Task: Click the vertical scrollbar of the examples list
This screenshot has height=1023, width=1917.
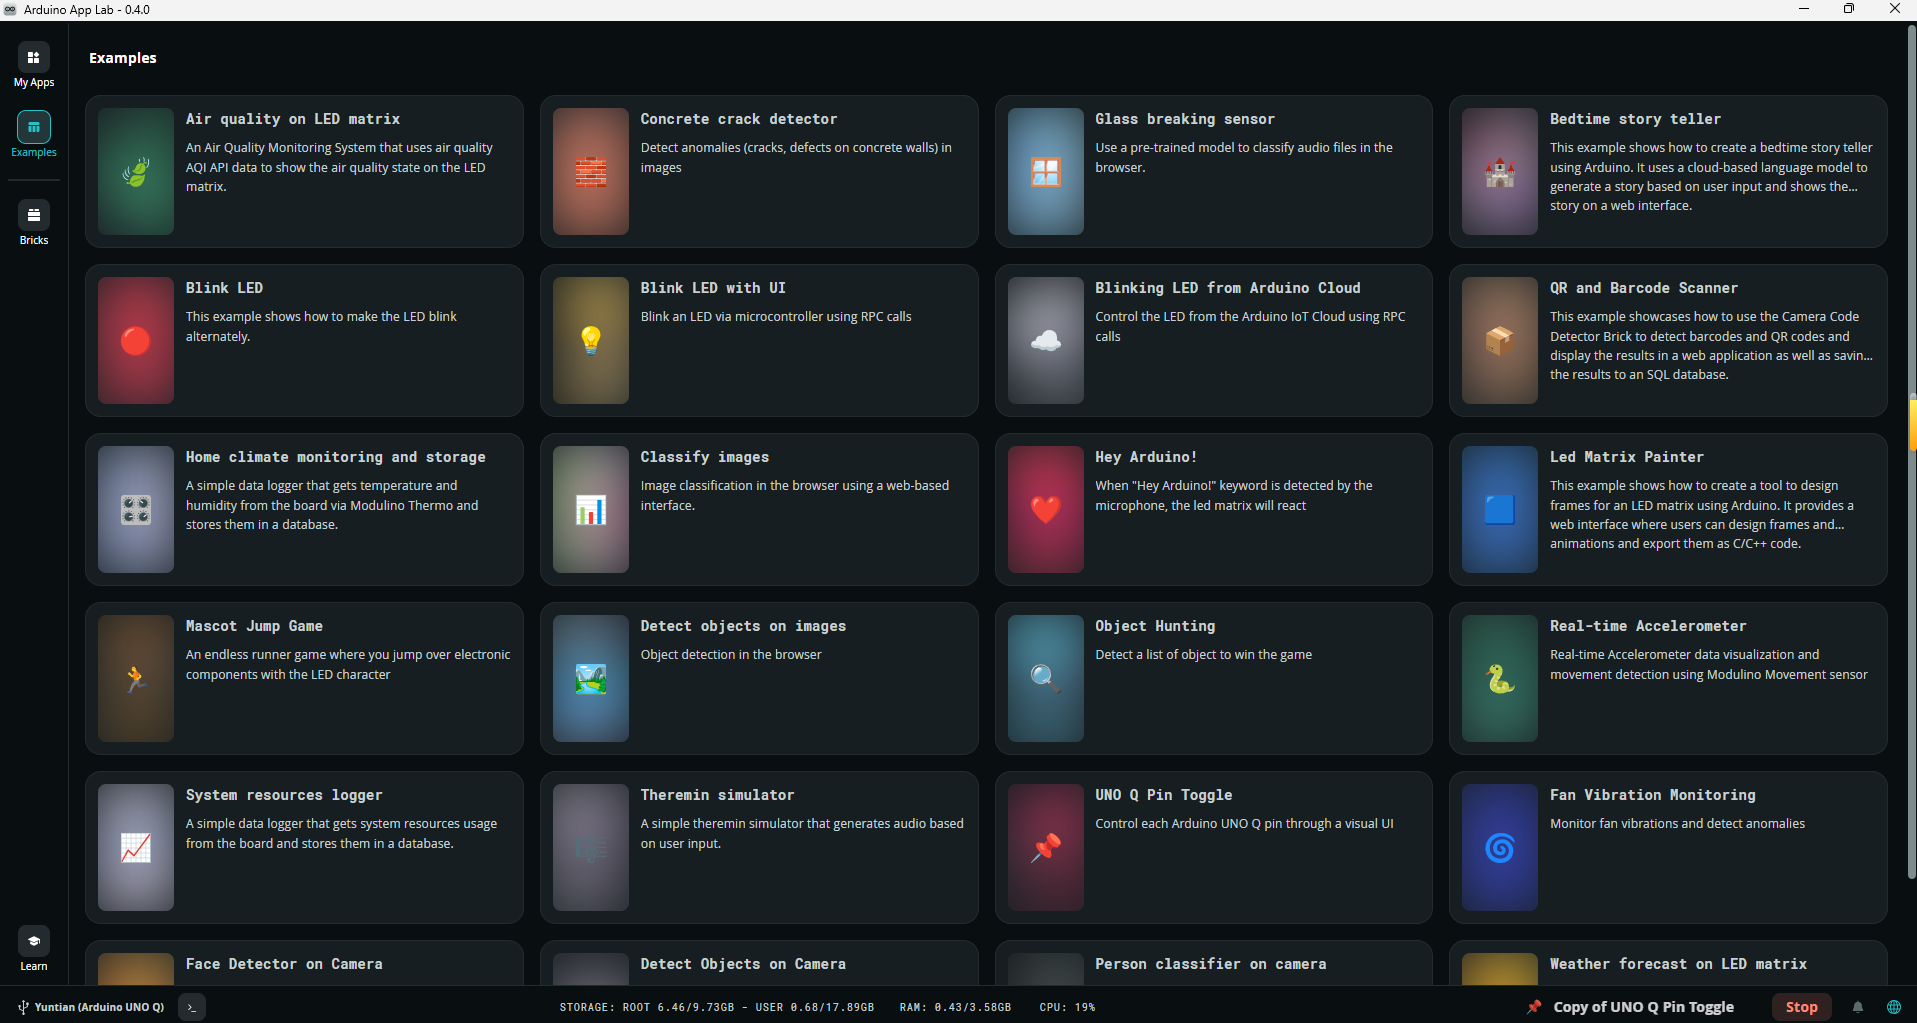Action: click(x=1912, y=452)
